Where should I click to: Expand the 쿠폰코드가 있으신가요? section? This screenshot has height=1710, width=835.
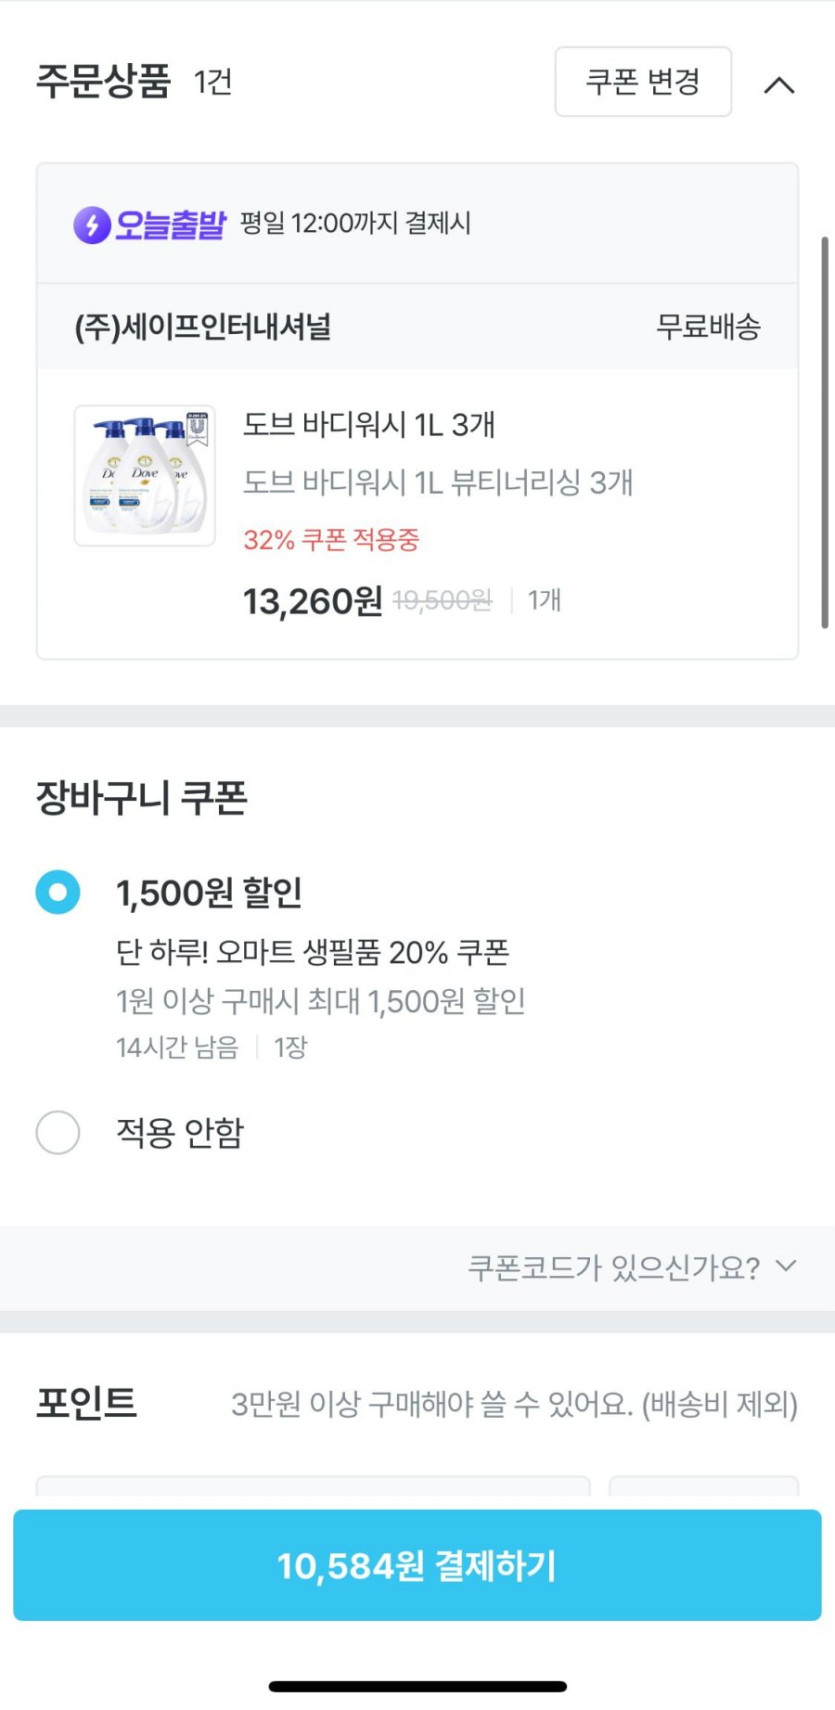613,1268
